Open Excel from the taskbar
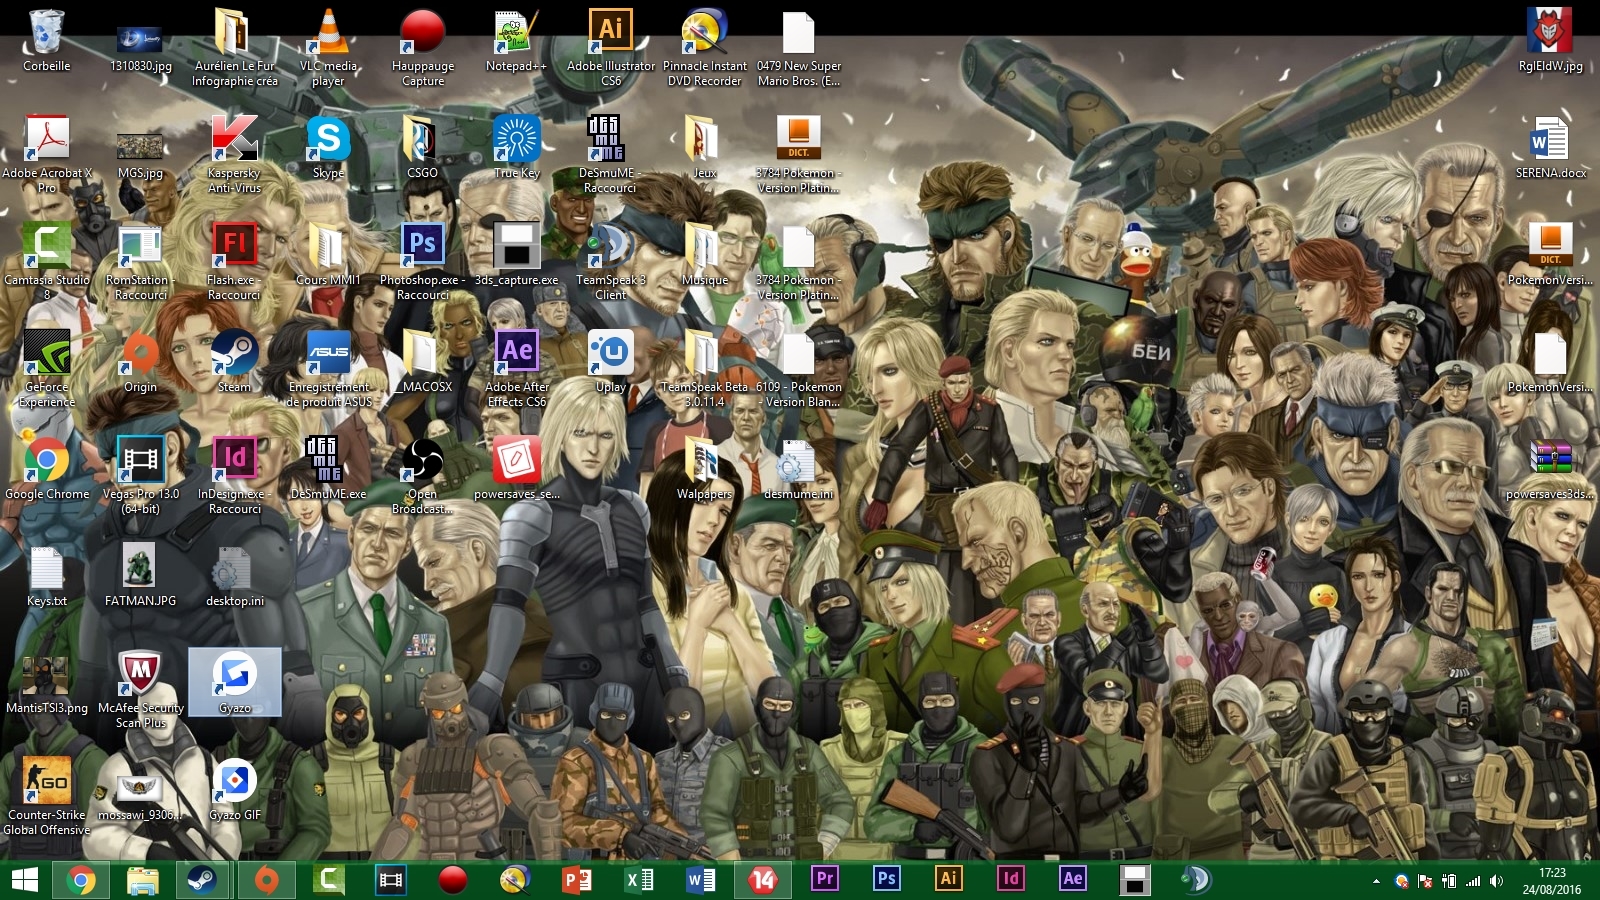 [639, 880]
